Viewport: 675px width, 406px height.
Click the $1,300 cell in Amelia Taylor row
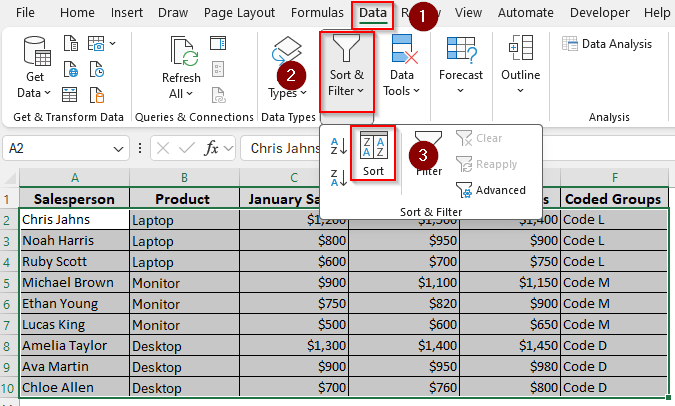[294, 346]
